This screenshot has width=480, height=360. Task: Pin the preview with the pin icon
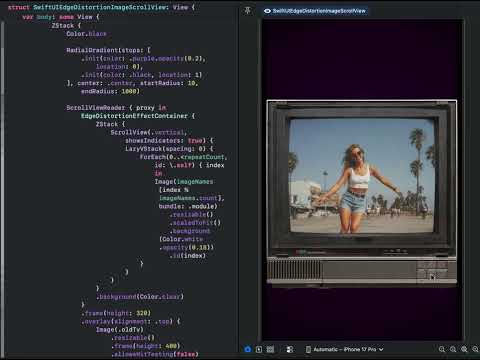tap(247, 10)
